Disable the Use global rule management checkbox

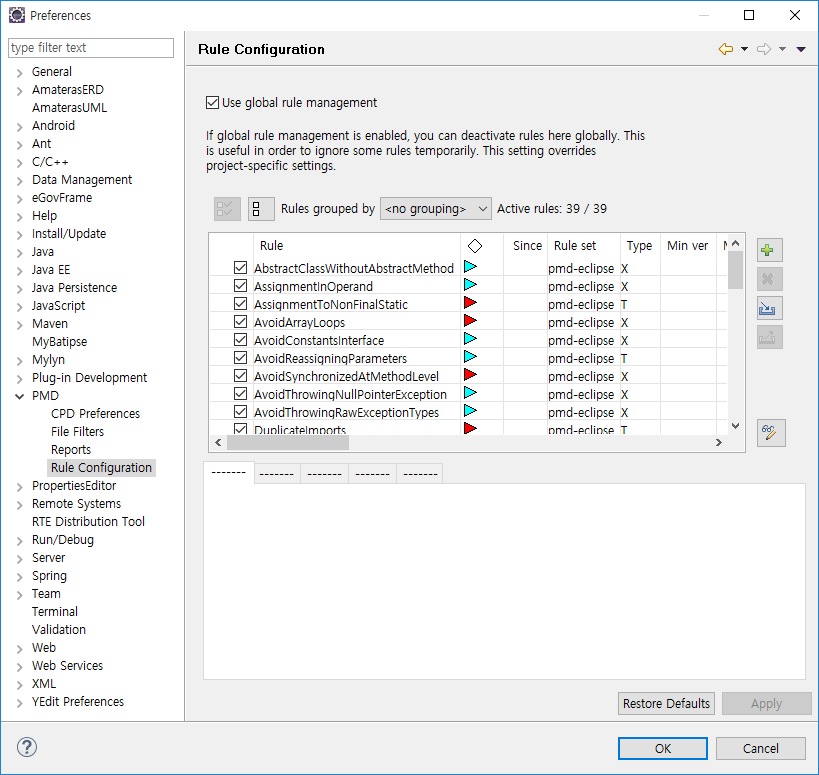[212, 102]
